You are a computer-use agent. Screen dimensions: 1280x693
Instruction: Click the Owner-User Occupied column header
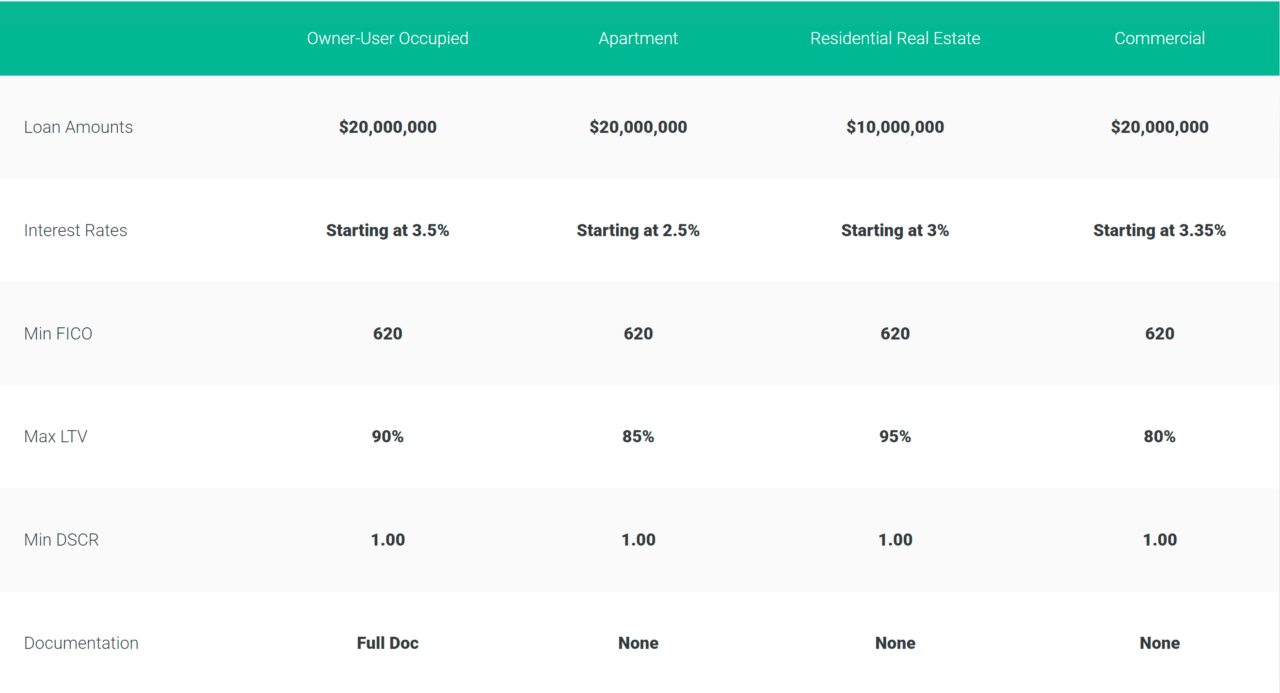(387, 38)
